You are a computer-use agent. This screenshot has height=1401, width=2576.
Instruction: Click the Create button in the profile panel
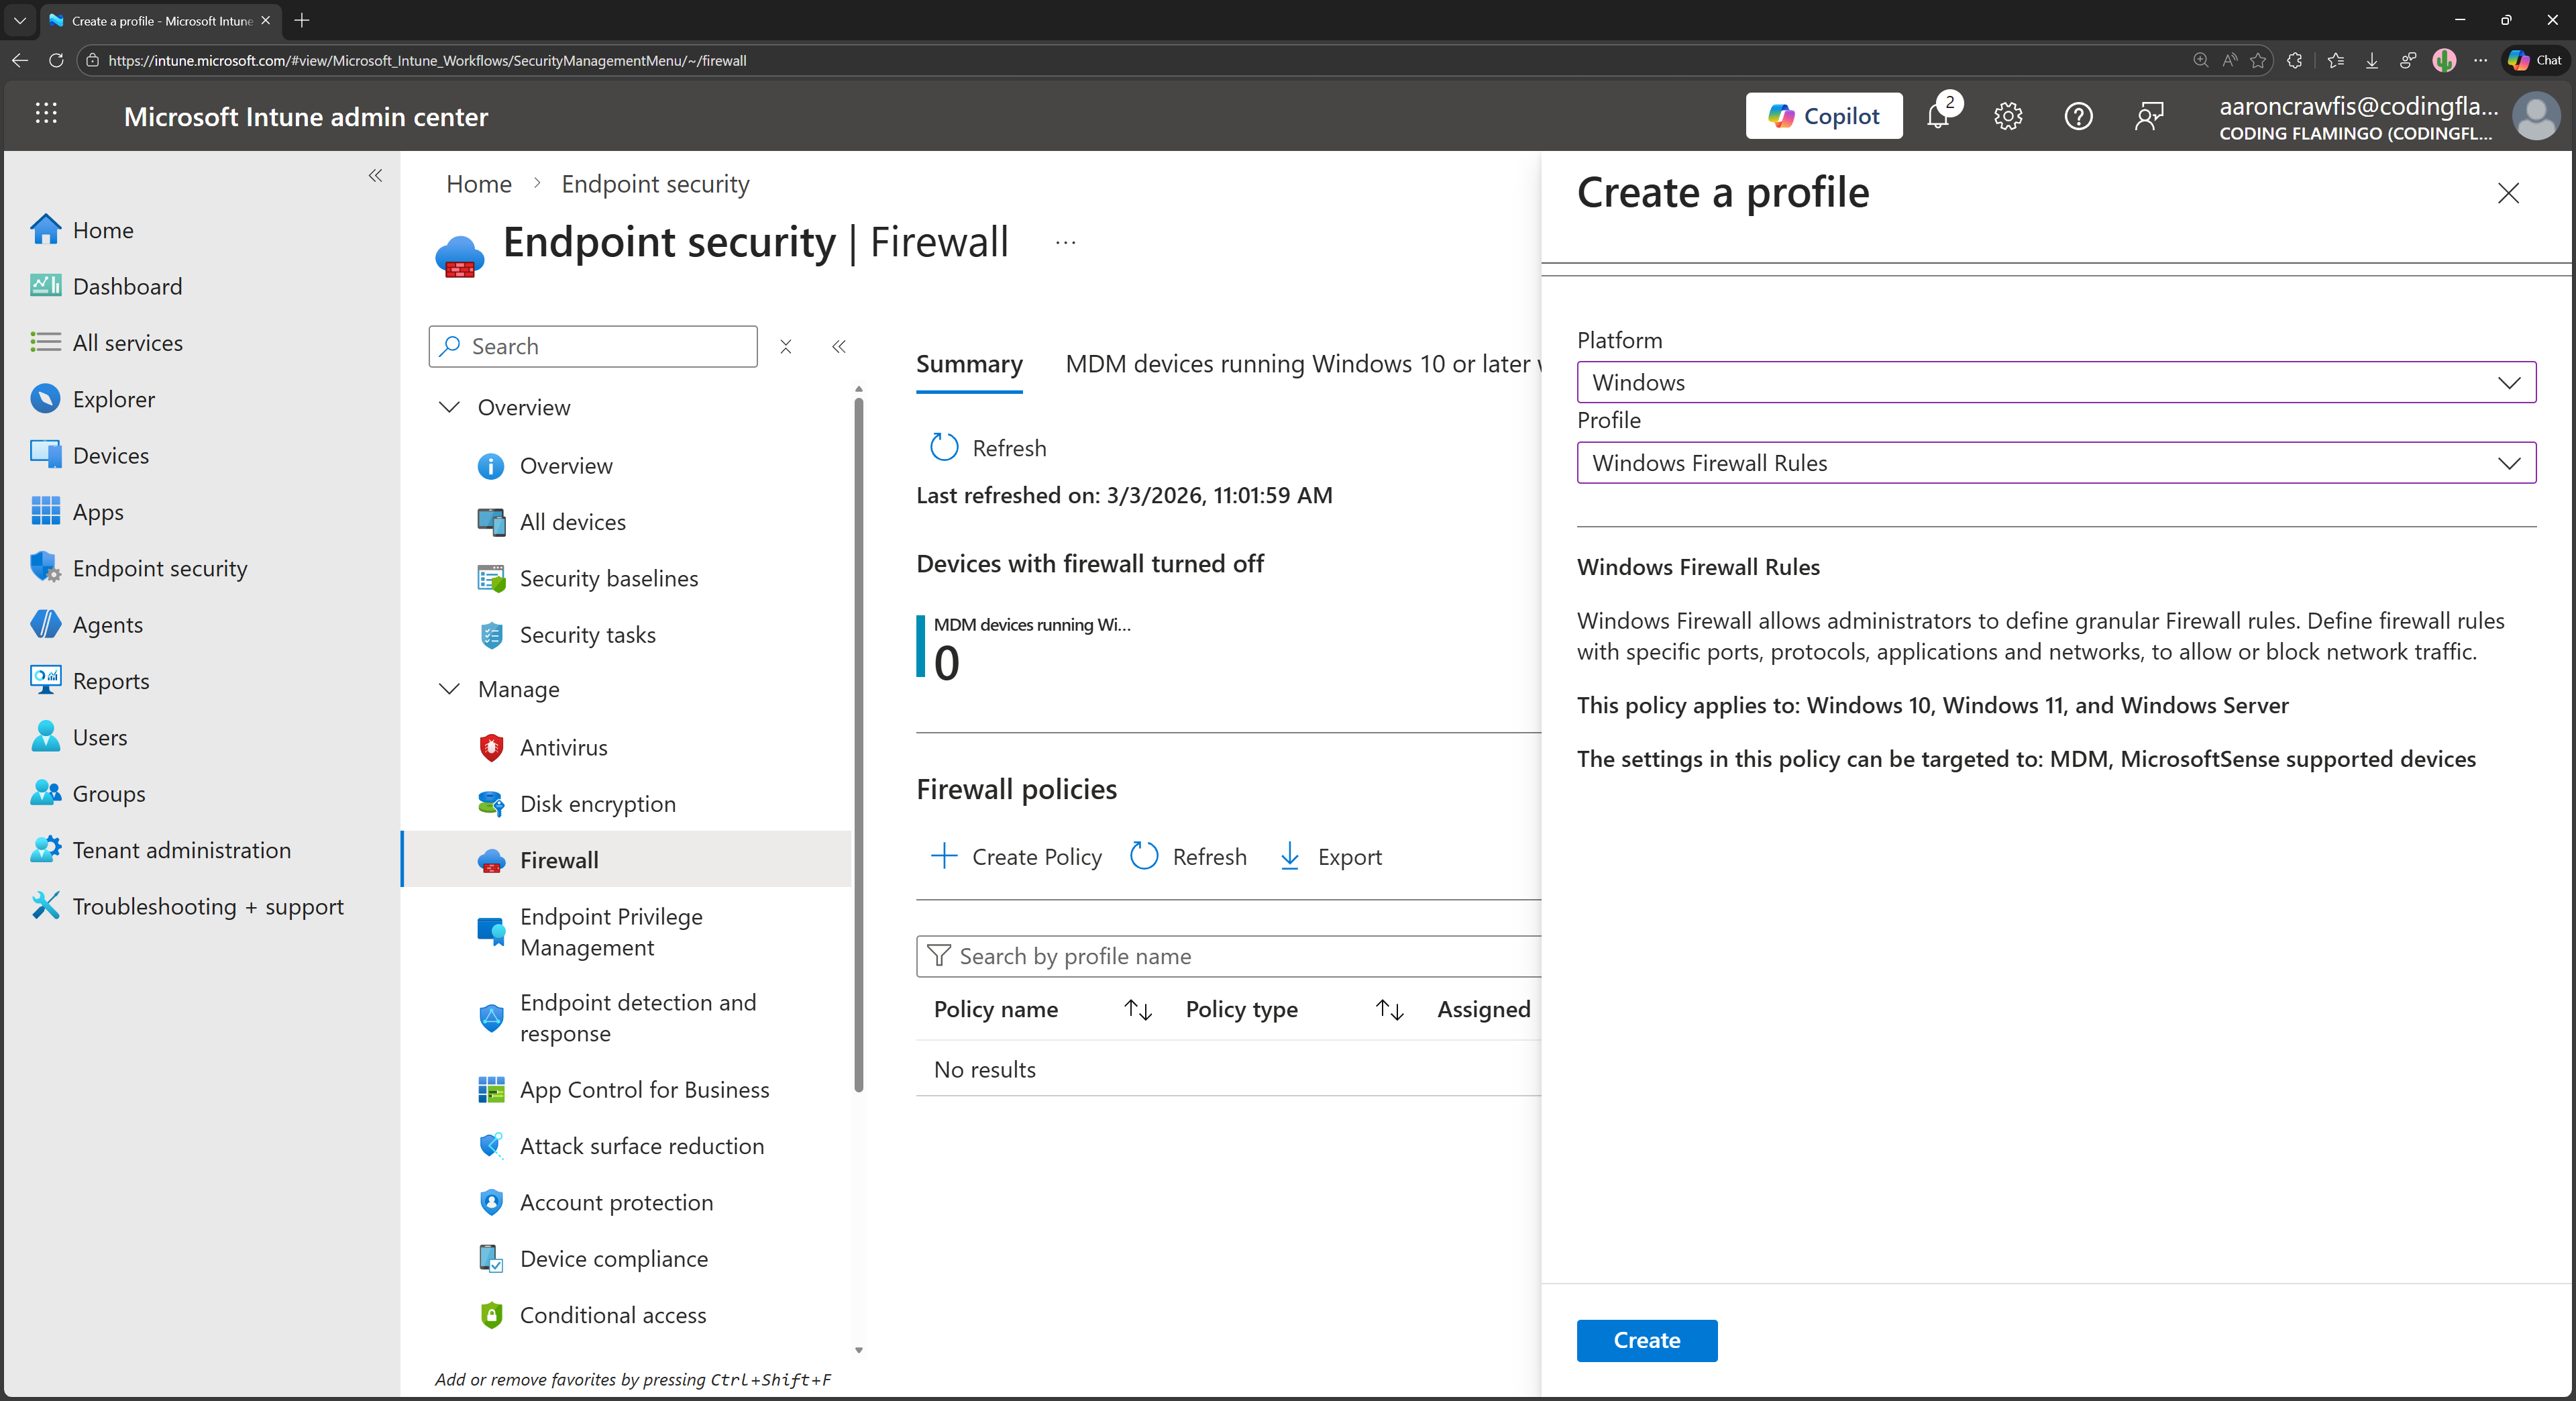point(1646,1340)
